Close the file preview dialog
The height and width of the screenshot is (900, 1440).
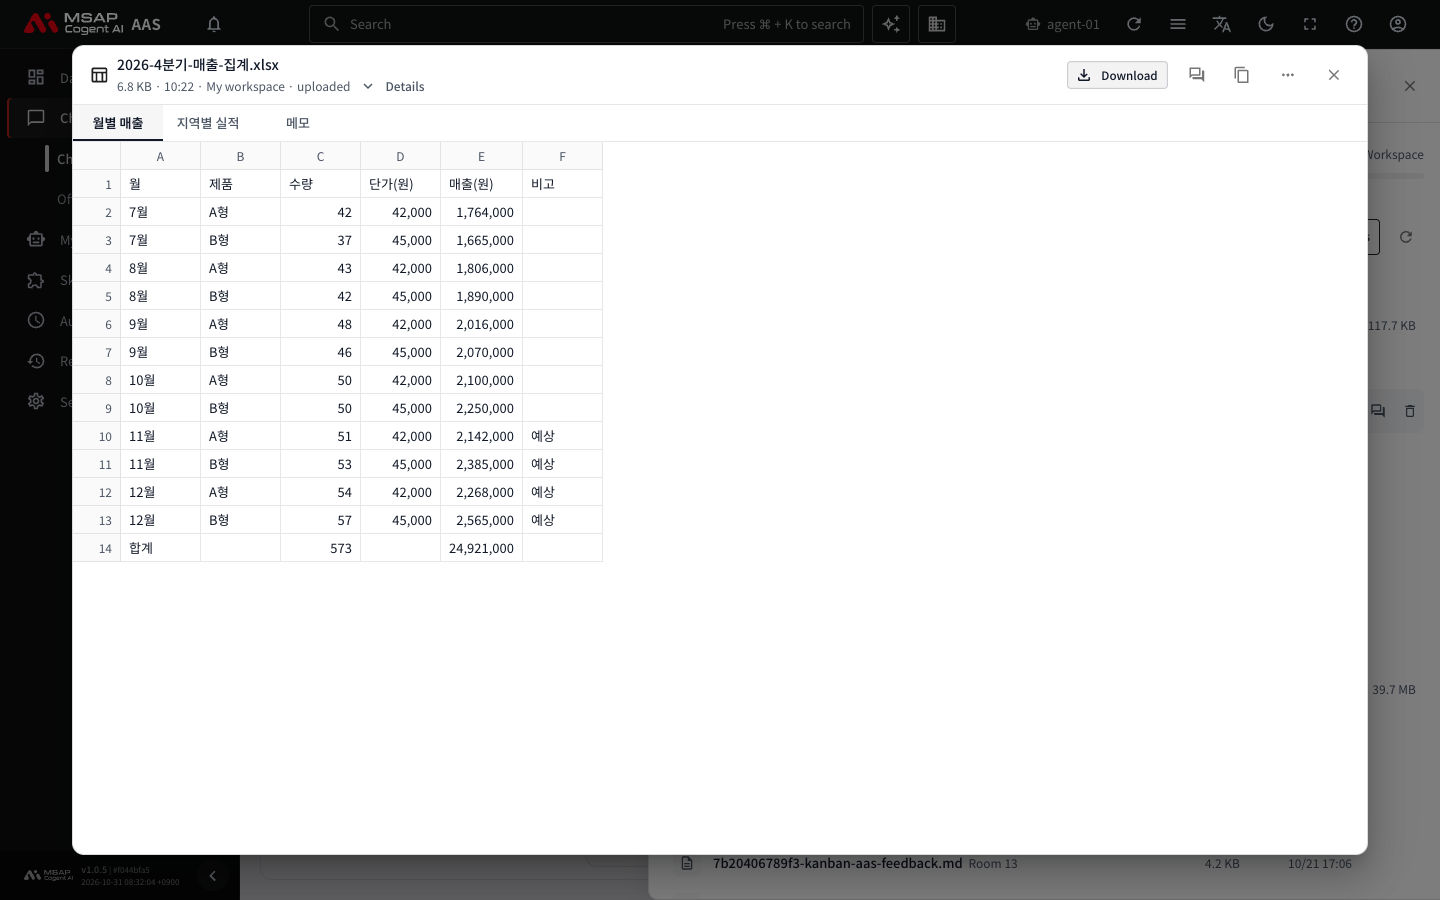[x=1334, y=75]
